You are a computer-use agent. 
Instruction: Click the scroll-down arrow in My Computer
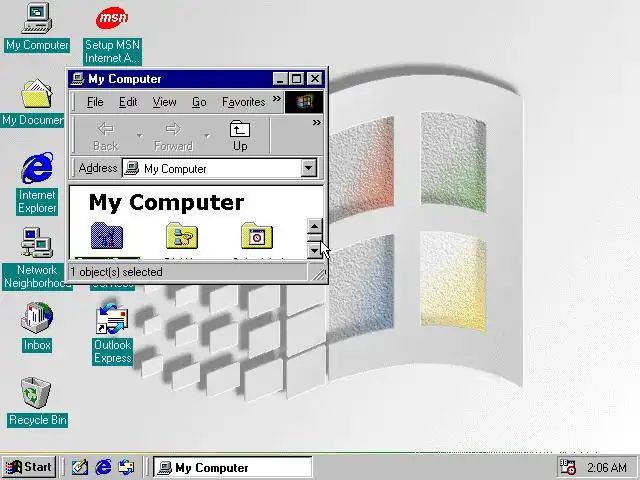click(x=314, y=250)
